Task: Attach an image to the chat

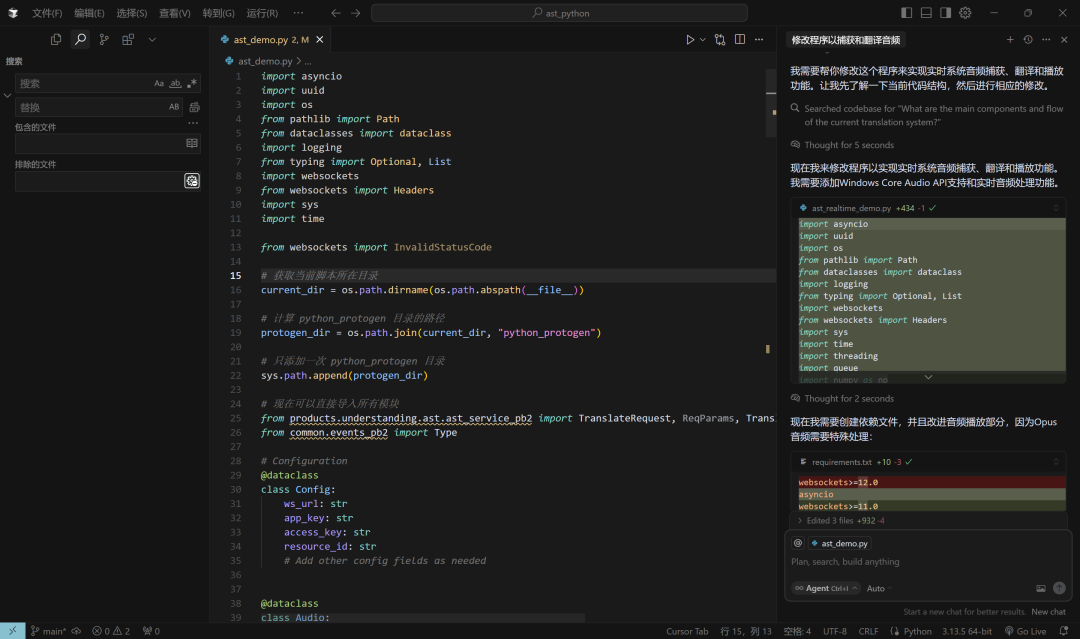Action: (1041, 588)
